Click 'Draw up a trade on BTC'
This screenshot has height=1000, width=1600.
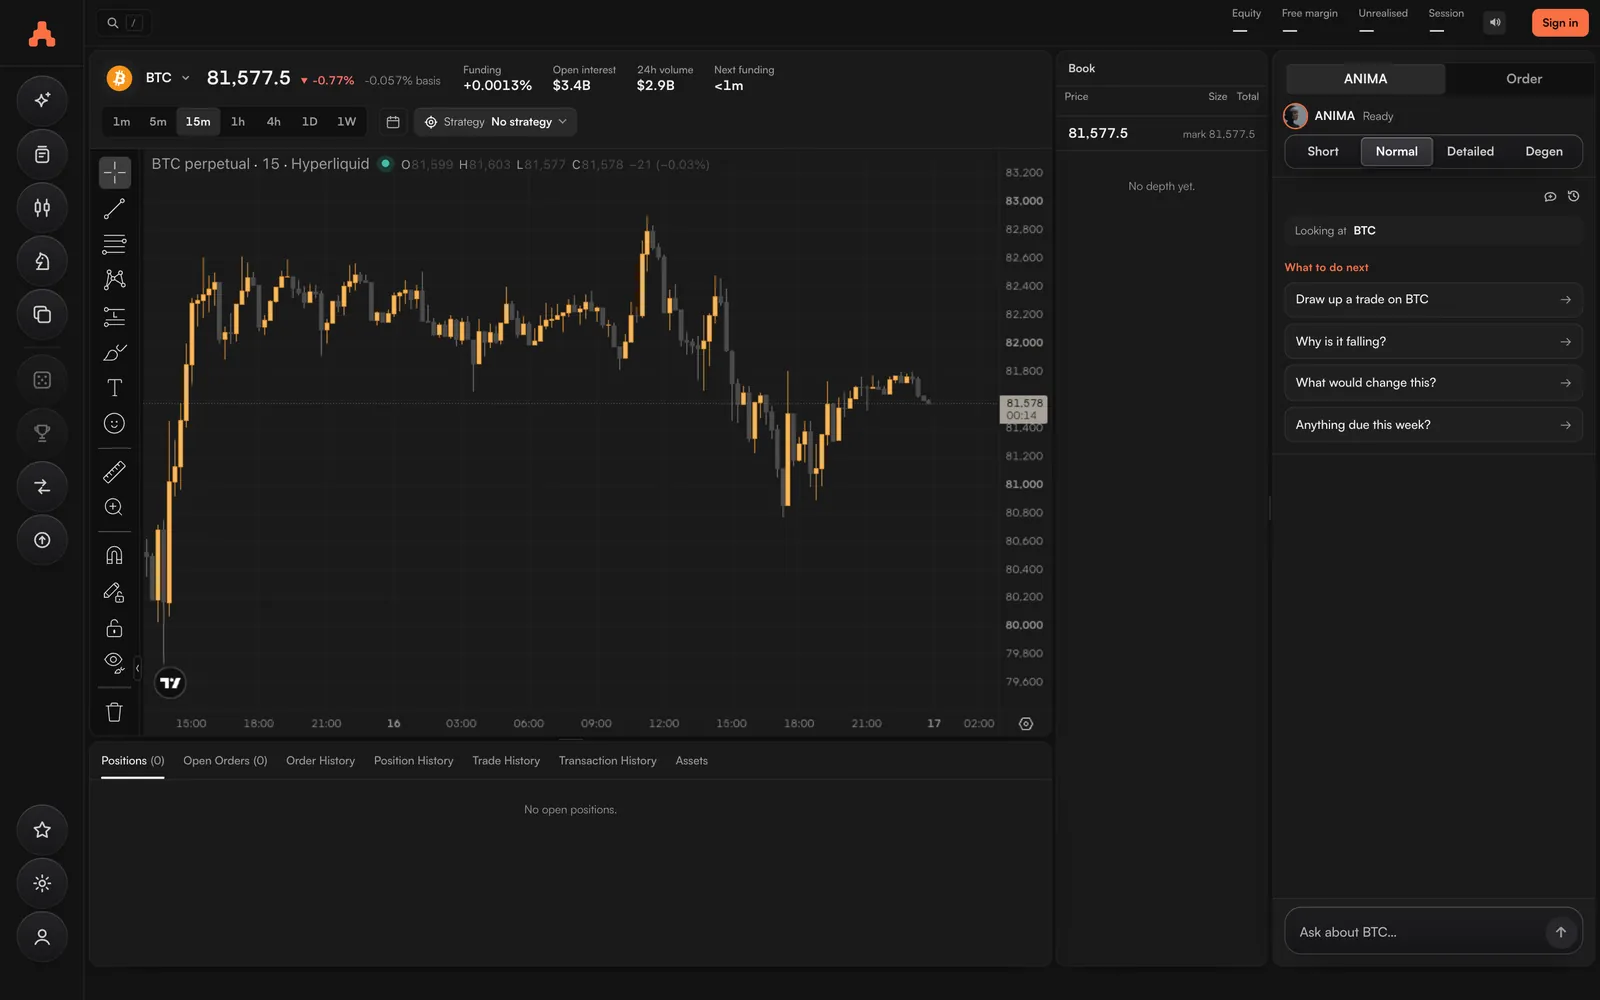(x=1433, y=300)
